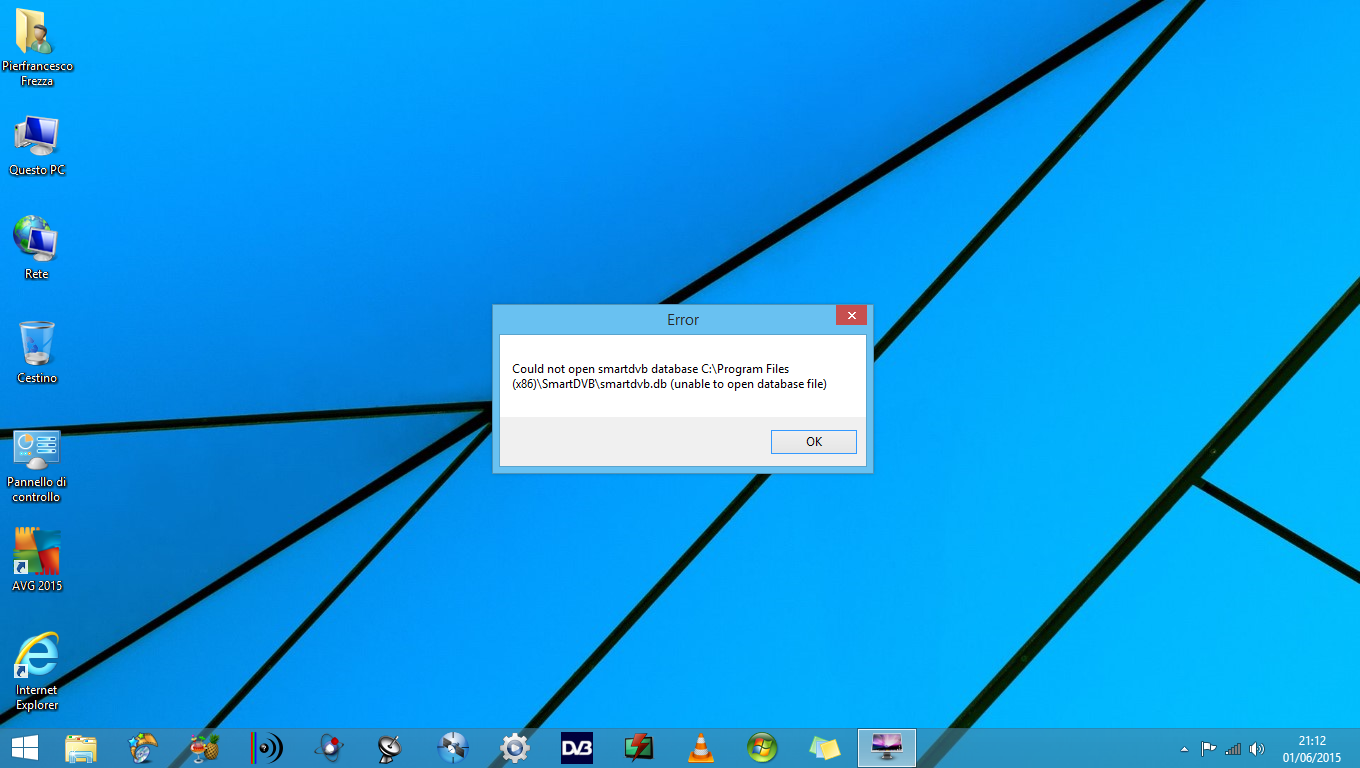Open the green Windows orb taskbar app

[x=763, y=748]
